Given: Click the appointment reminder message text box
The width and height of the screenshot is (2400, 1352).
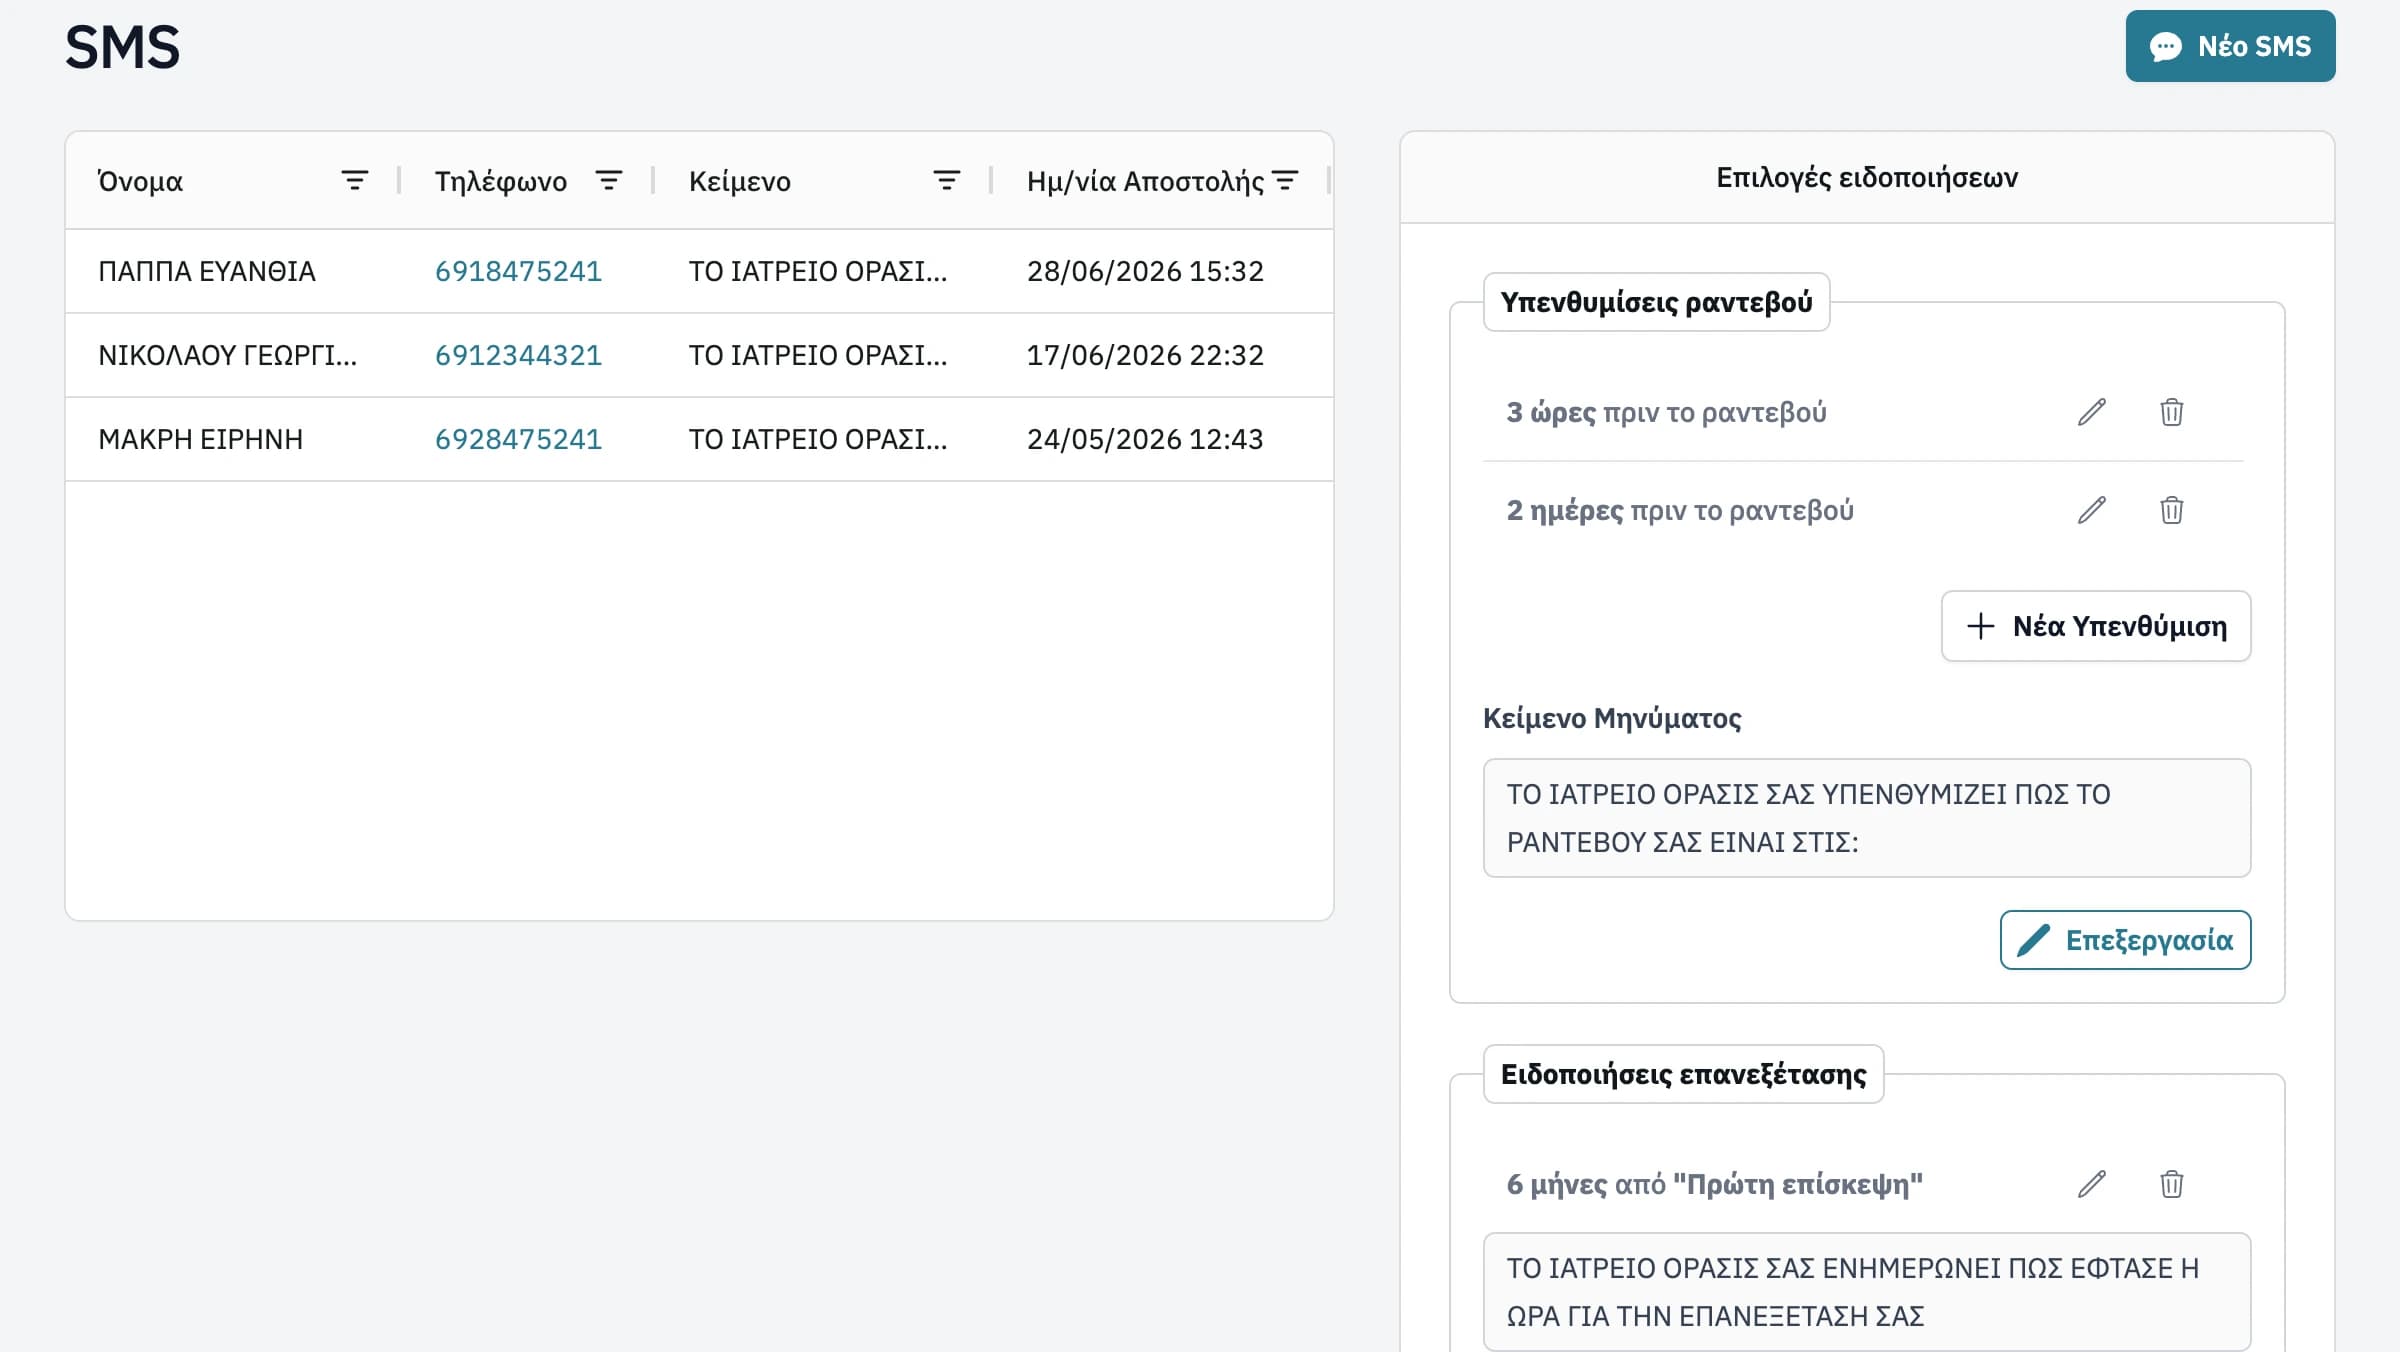Looking at the screenshot, I should pyautogui.click(x=1867, y=818).
